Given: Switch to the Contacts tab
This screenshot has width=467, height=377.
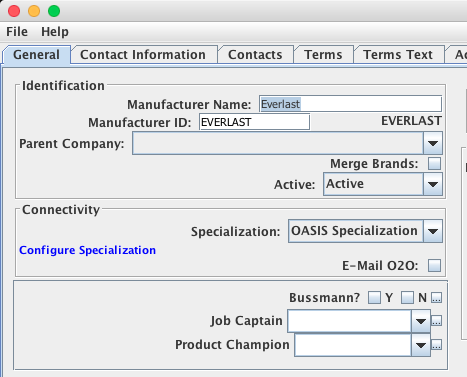Looking at the screenshot, I should 255,55.
